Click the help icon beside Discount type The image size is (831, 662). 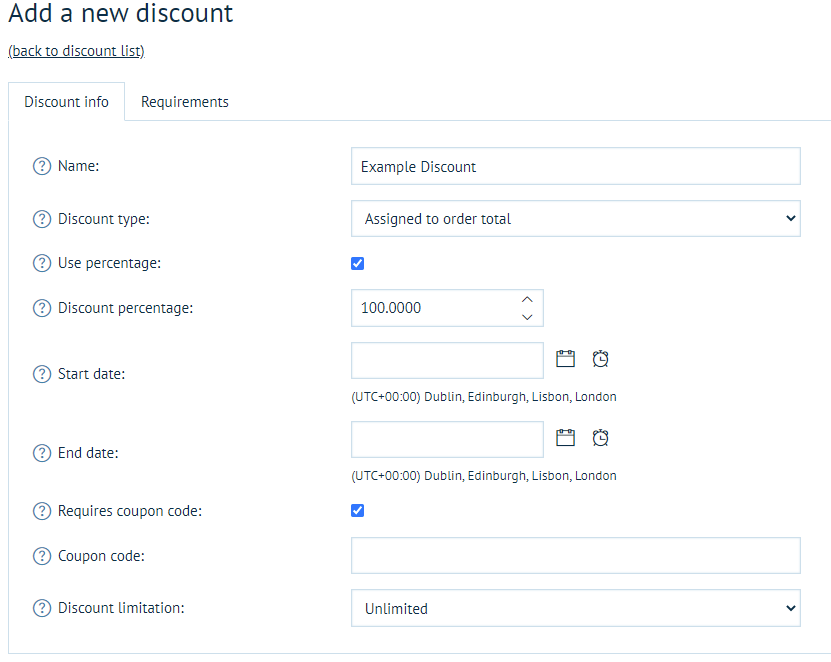(x=42, y=219)
